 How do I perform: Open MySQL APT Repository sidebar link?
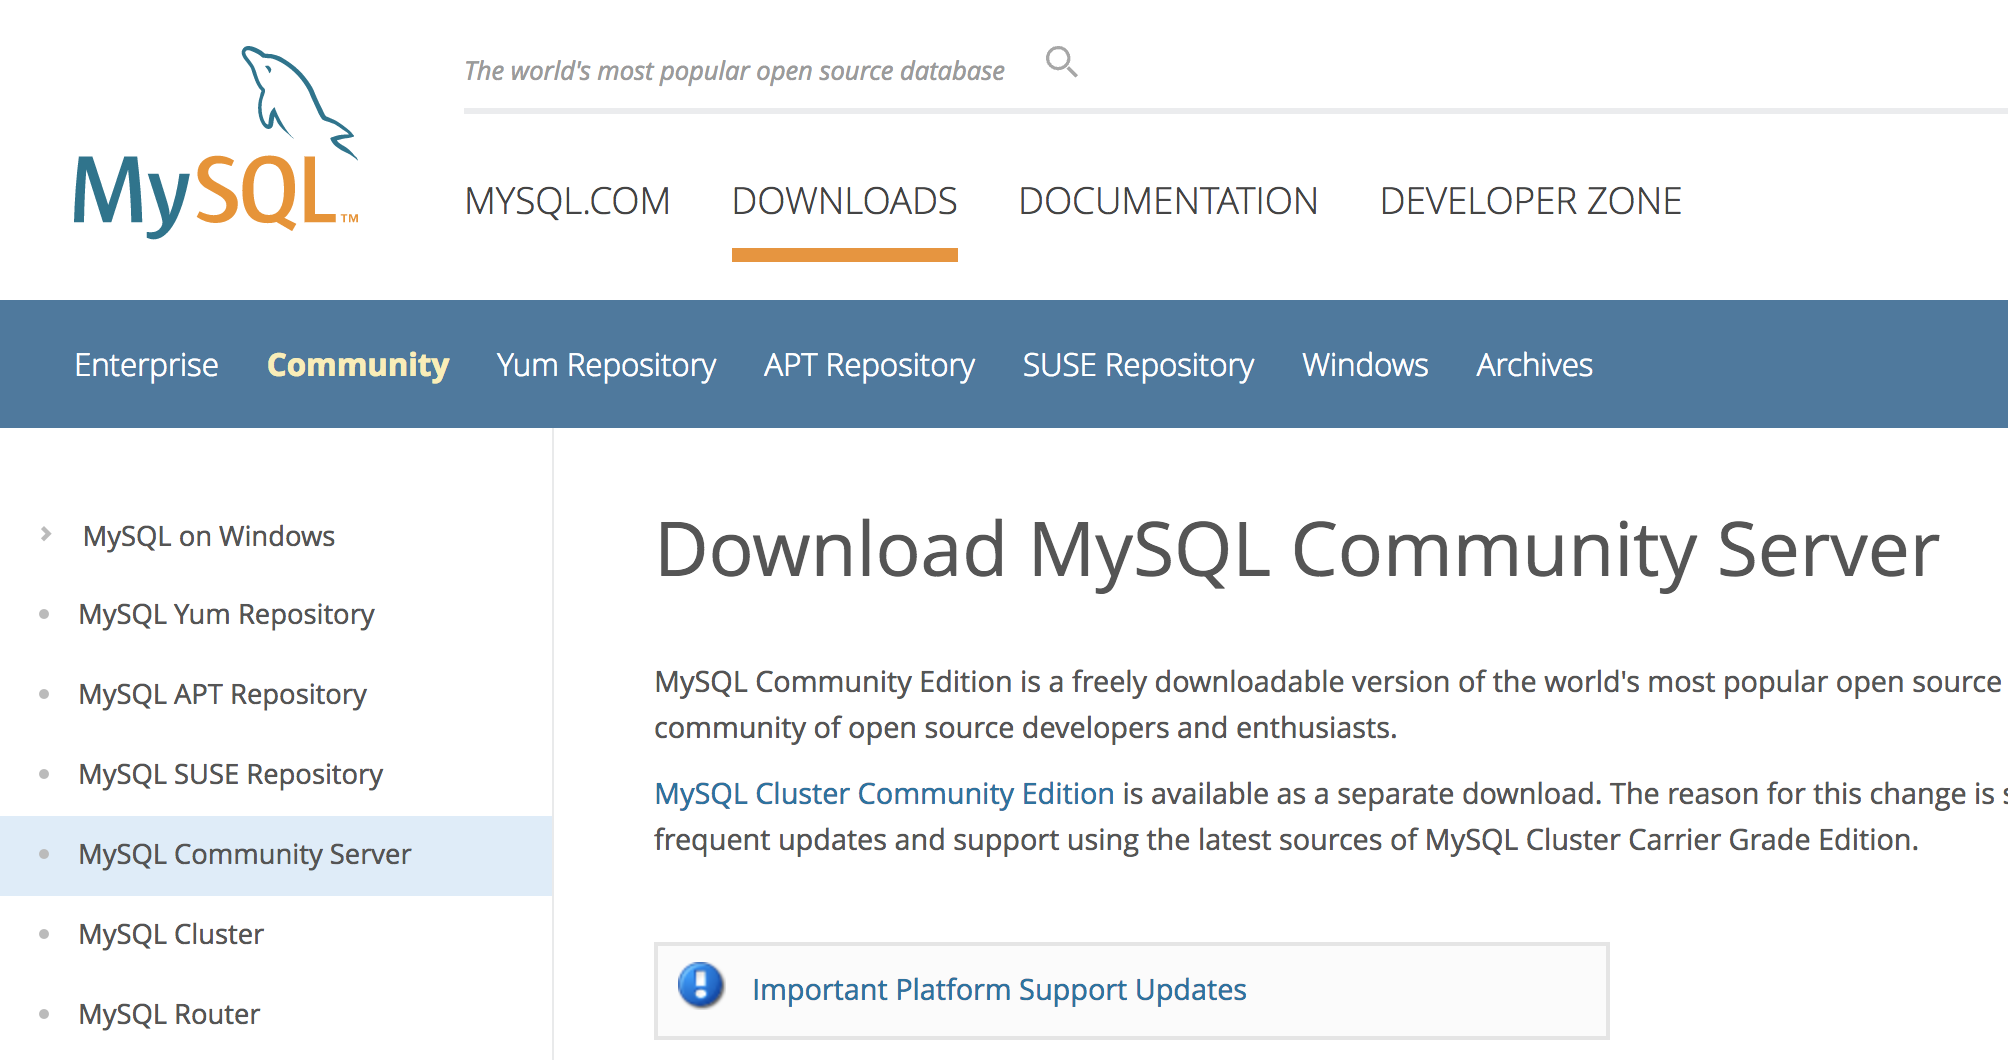click(x=222, y=694)
